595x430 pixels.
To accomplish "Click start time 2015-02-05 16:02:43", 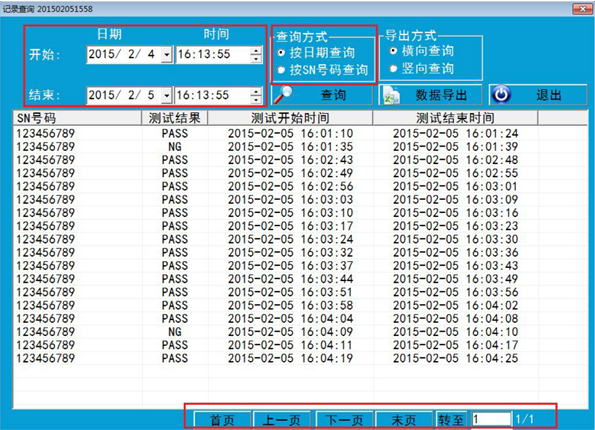I will [290, 160].
